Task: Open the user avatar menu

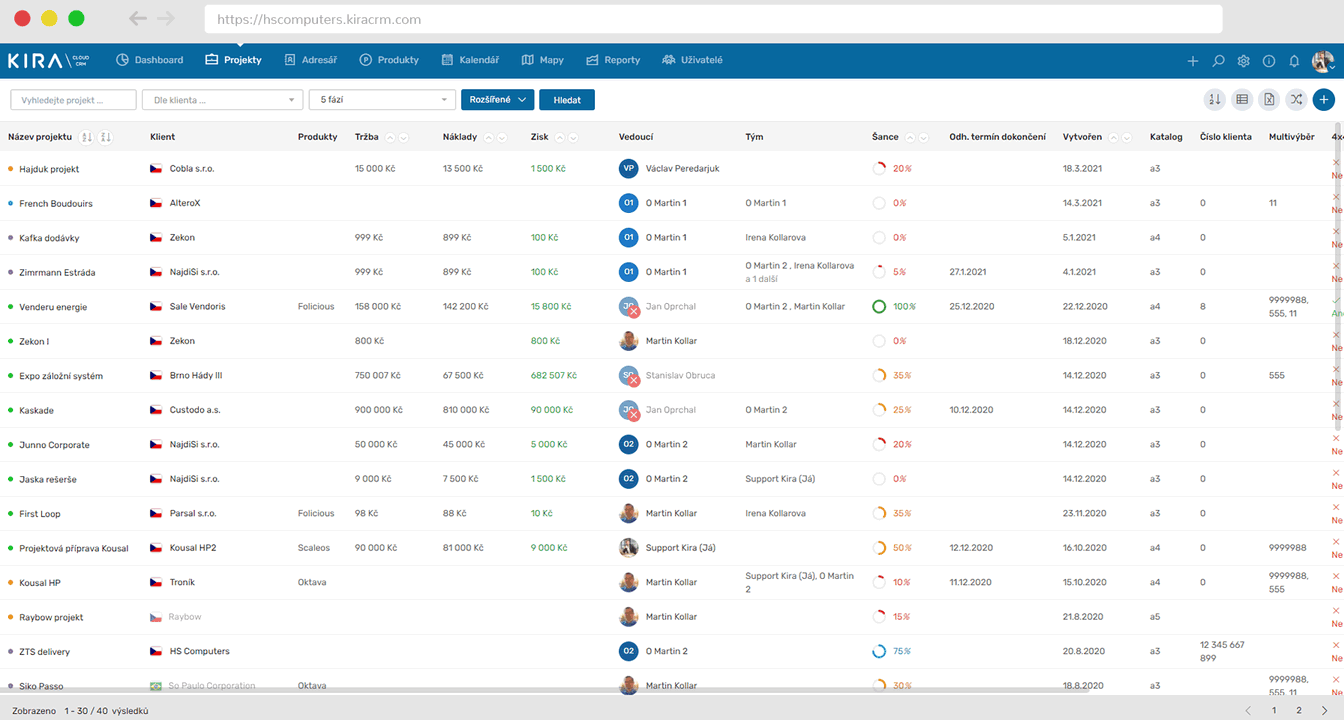Action: point(1323,61)
